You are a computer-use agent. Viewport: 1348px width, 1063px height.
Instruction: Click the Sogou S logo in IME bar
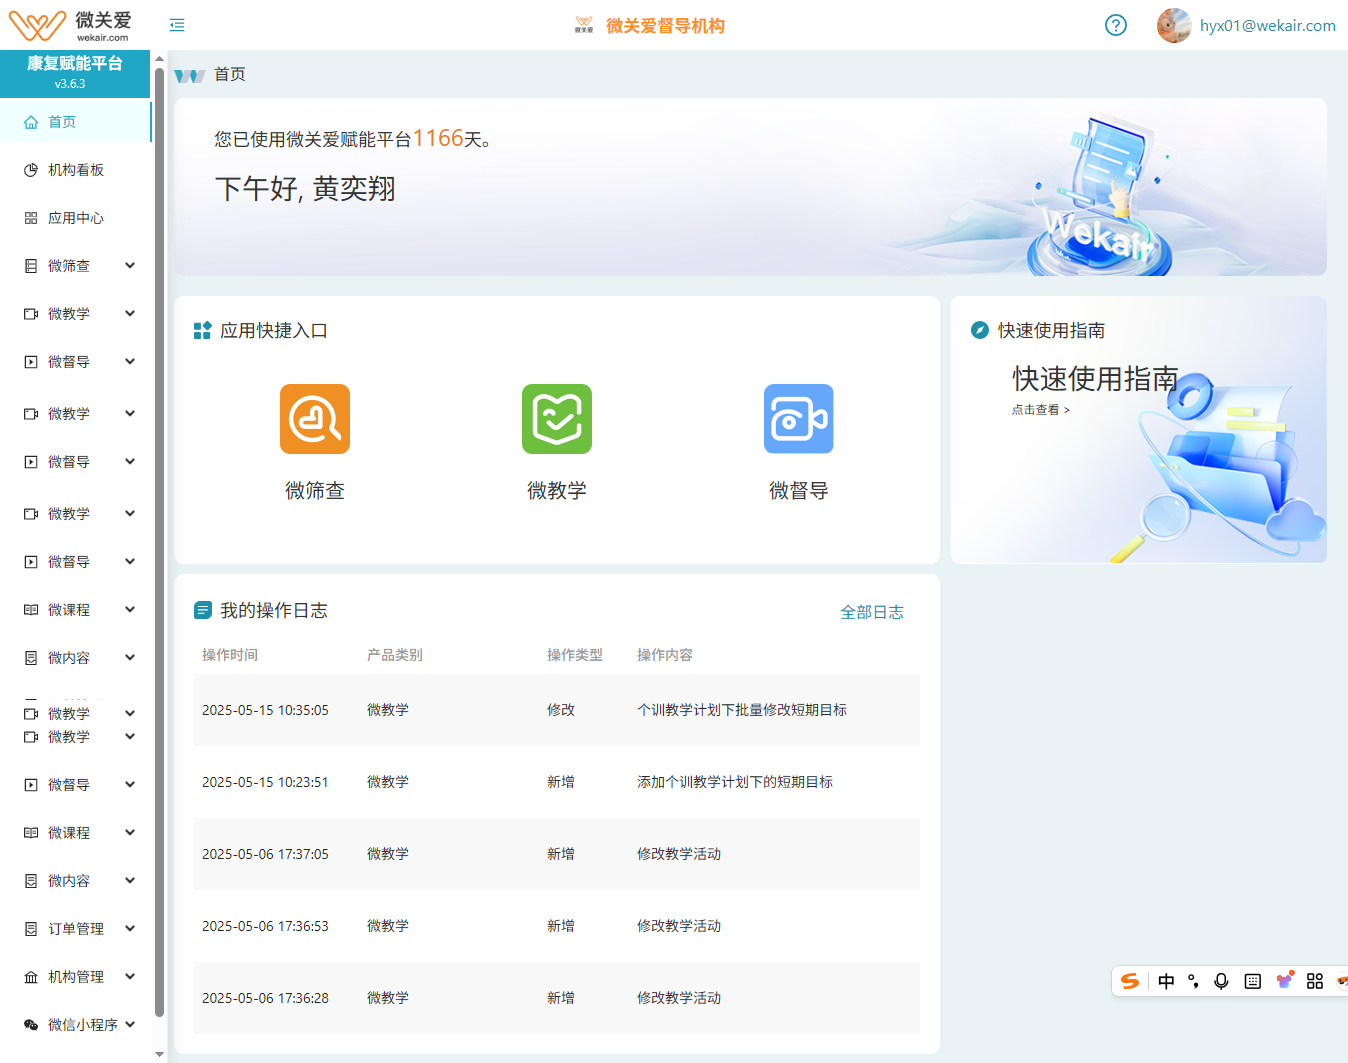(x=1130, y=981)
